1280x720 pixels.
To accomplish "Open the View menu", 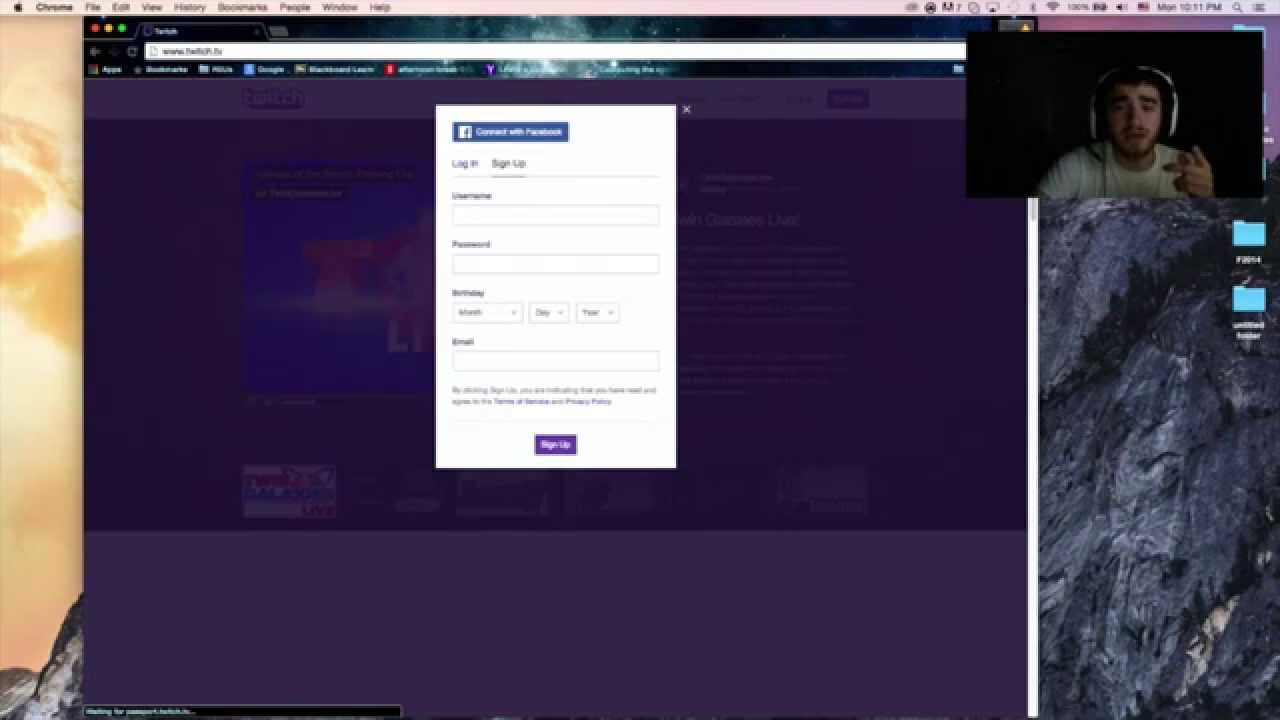I will (x=152, y=7).
